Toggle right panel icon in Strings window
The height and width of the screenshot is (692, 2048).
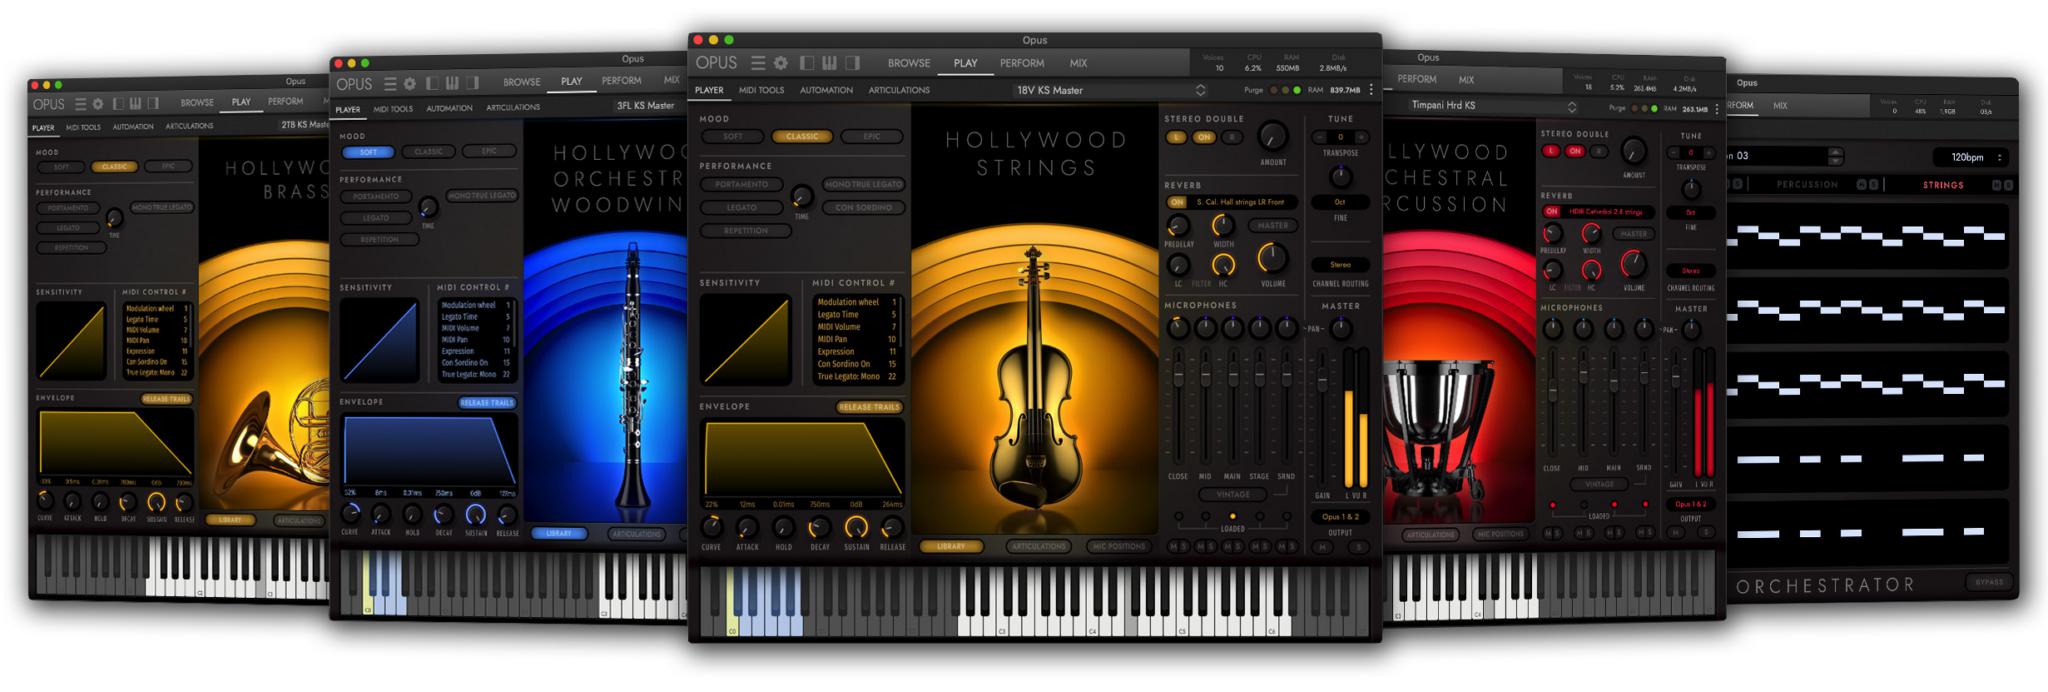853,63
